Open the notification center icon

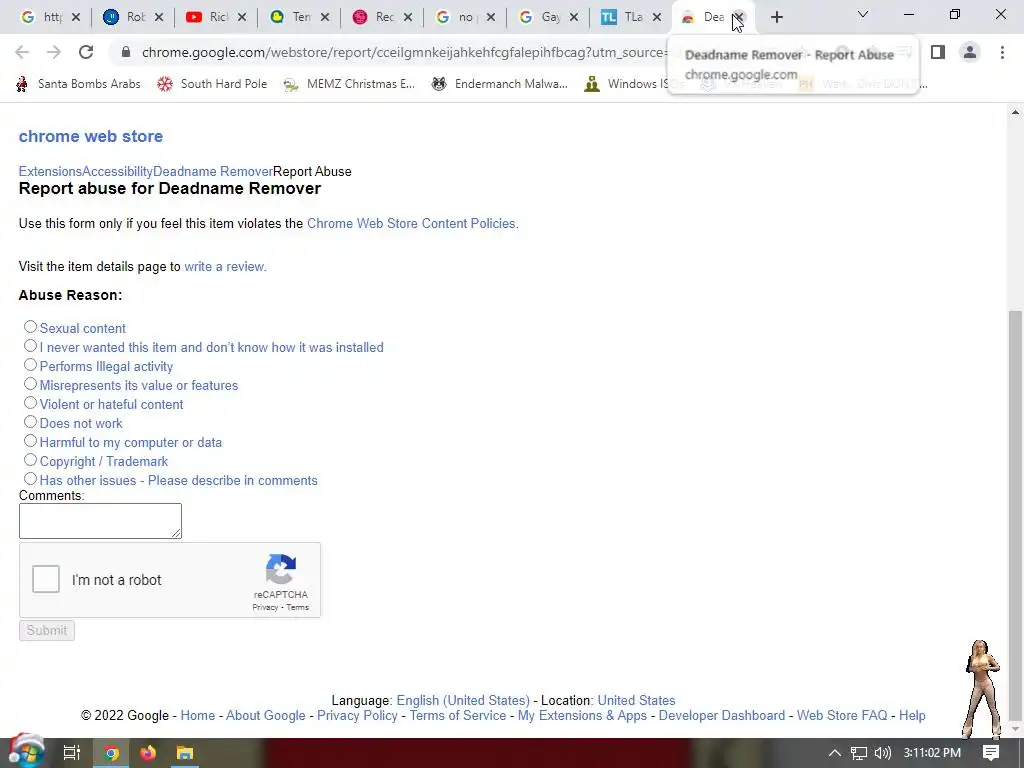point(991,753)
